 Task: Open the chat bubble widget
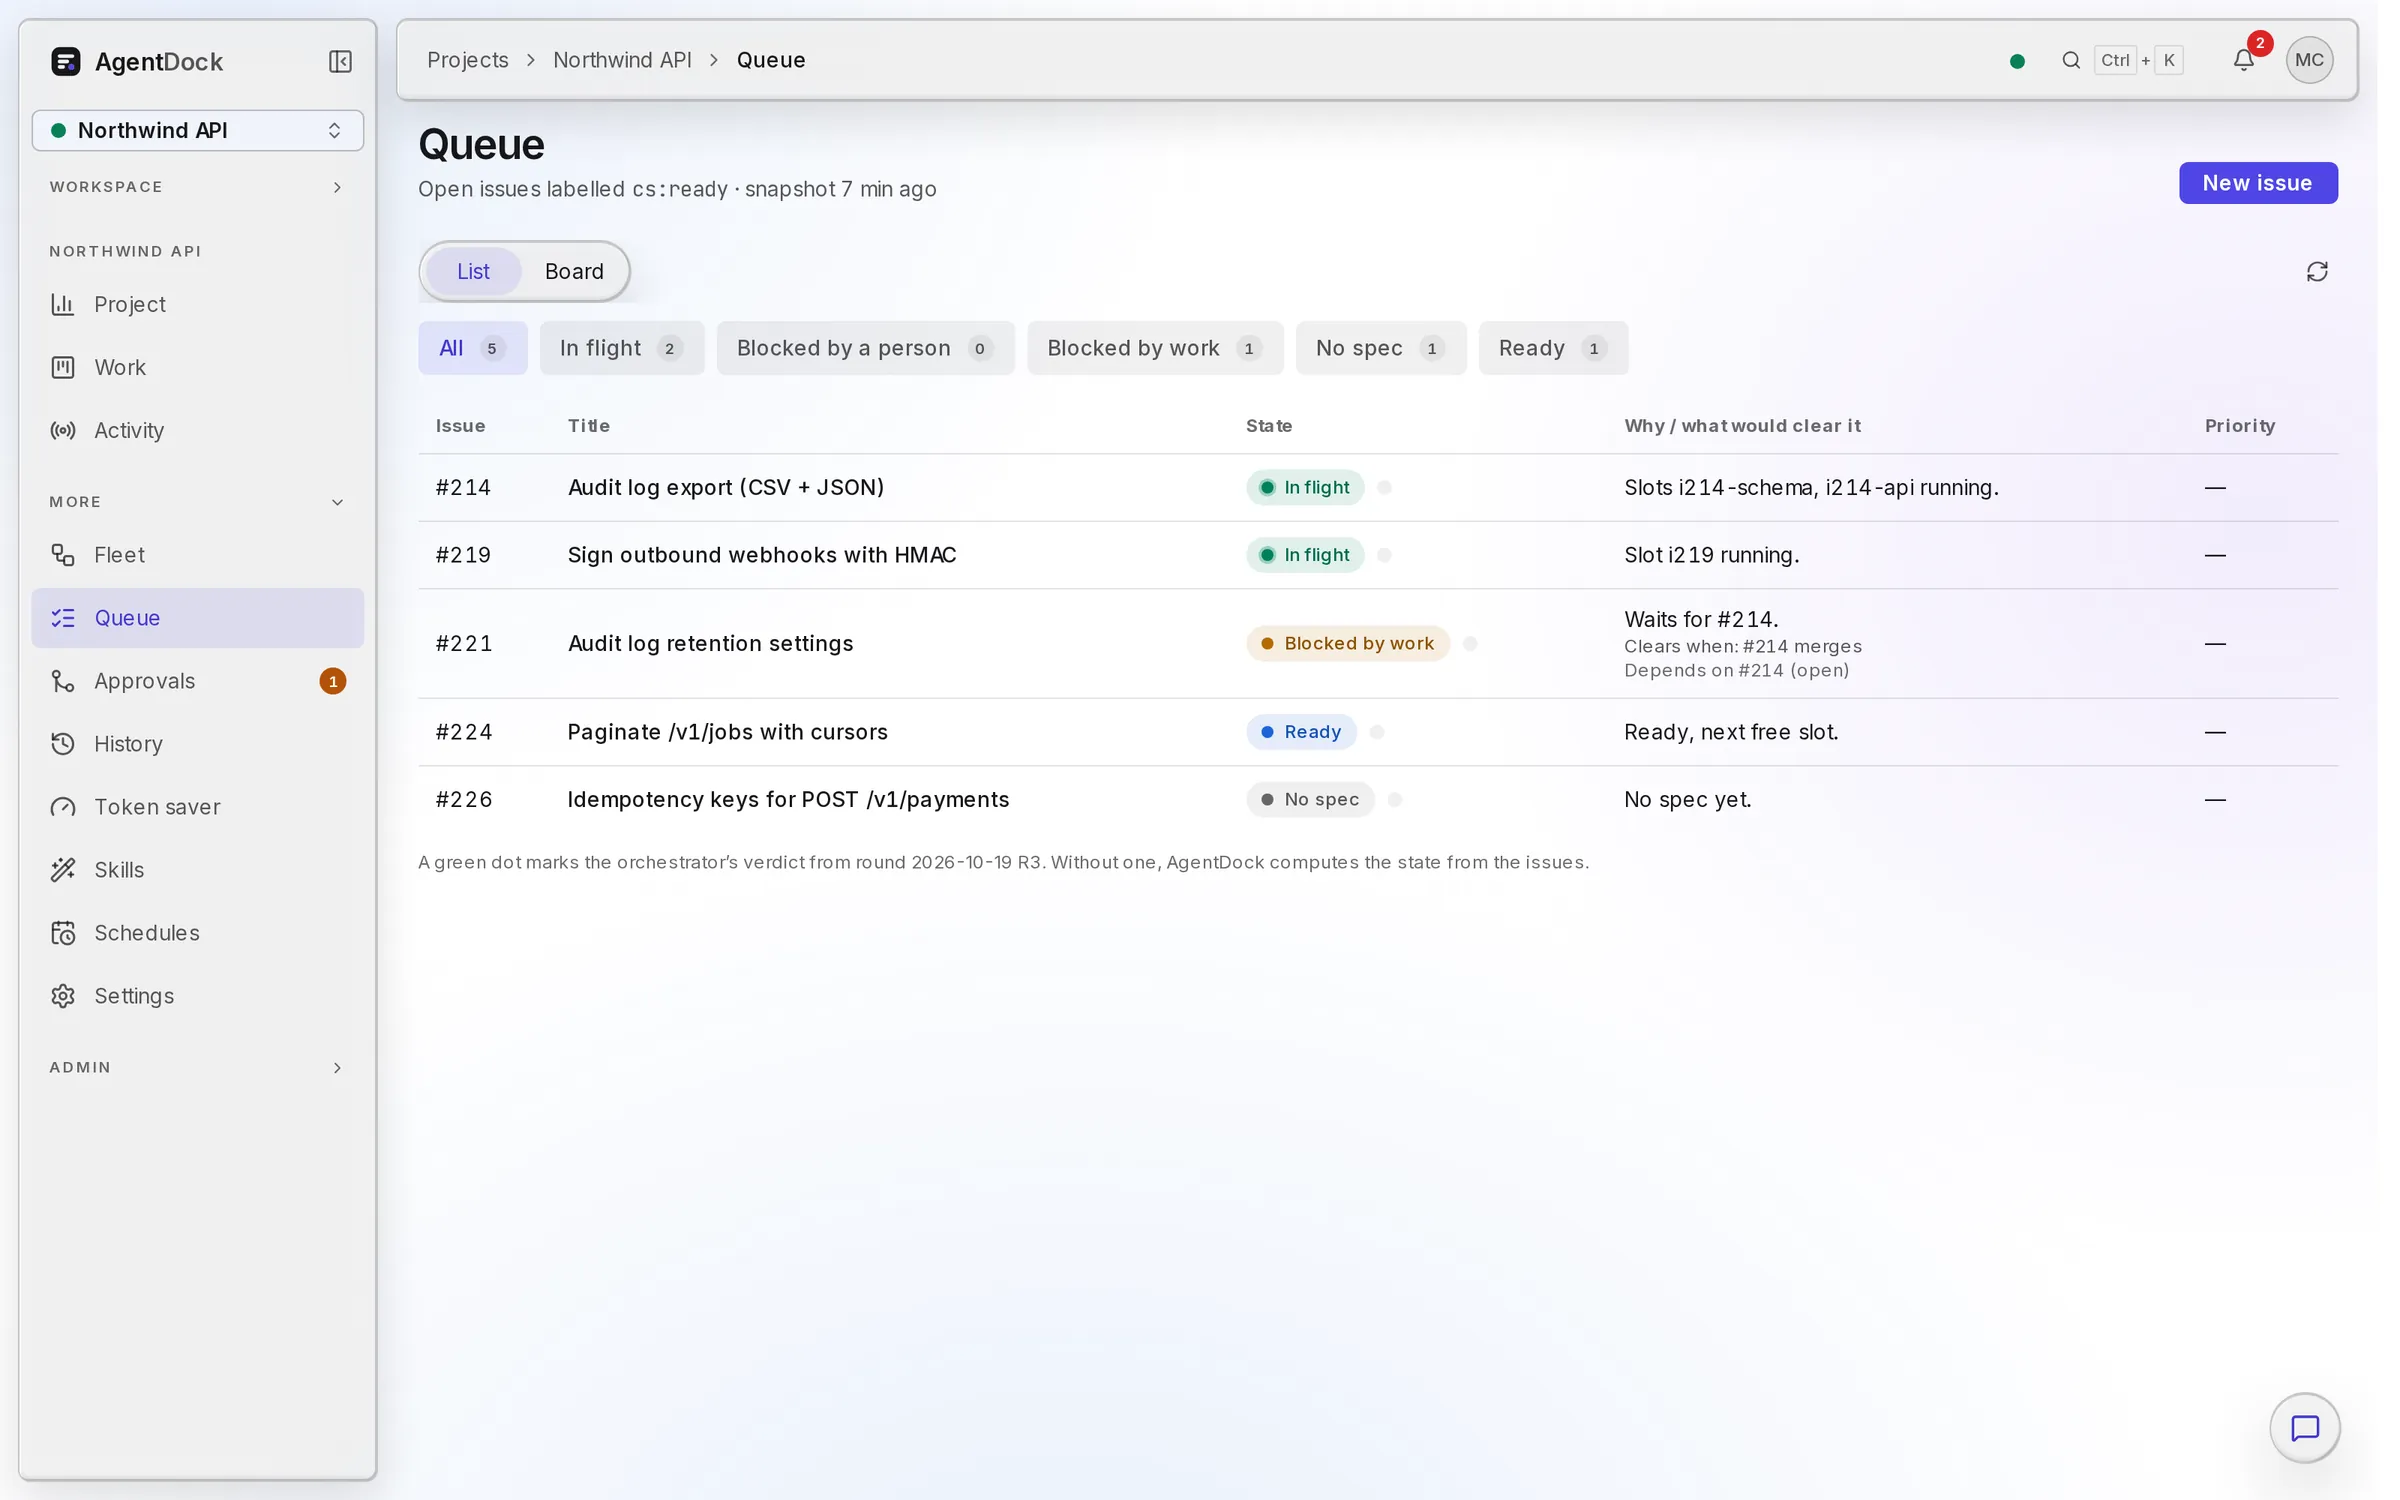click(2304, 1428)
